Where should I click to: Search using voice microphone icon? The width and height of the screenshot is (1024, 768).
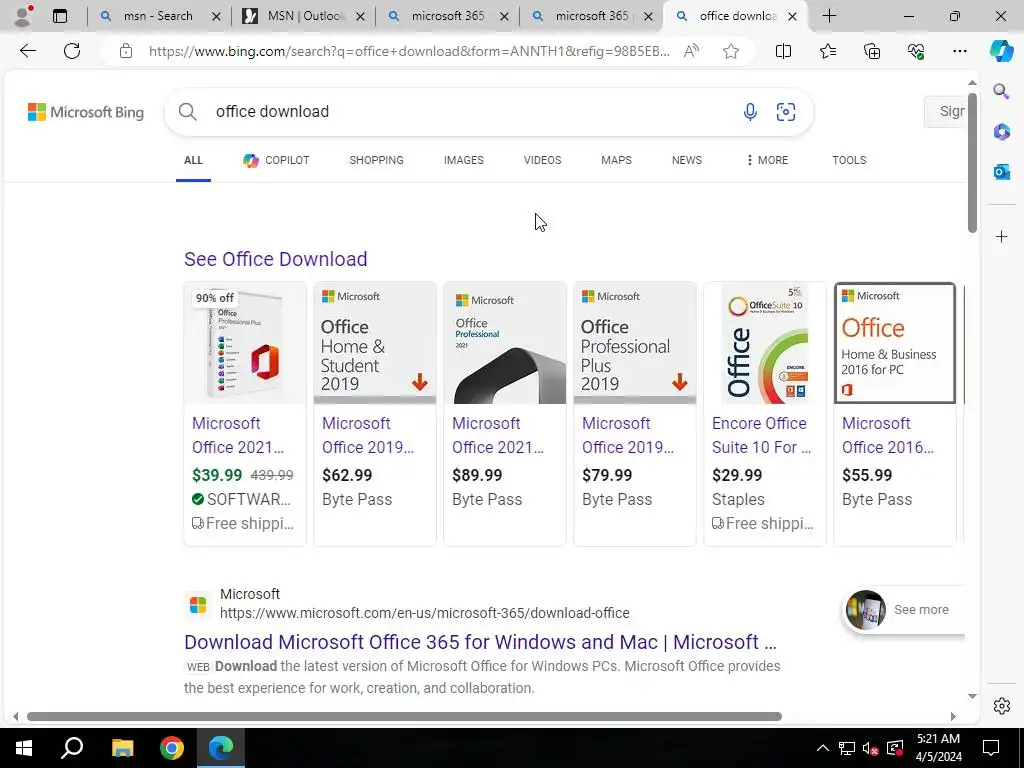point(750,112)
